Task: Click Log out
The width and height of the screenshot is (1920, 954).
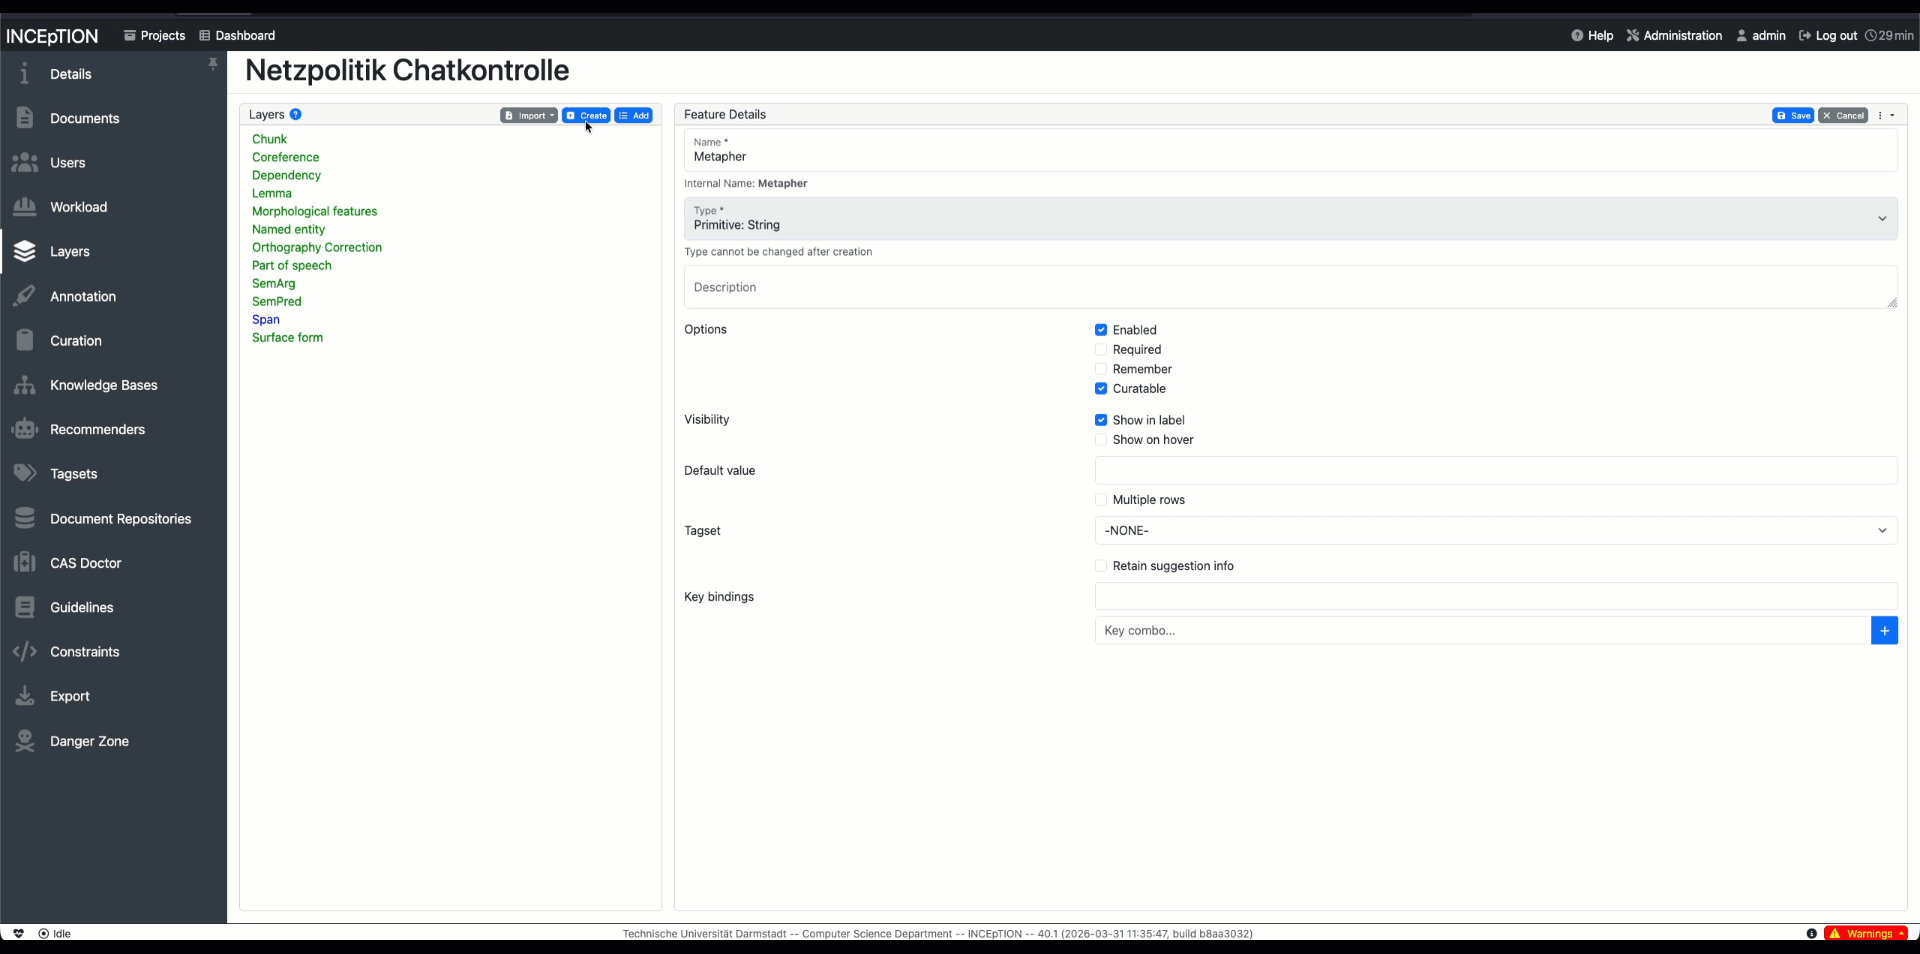Action: pyautogui.click(x=1828, y=35)
